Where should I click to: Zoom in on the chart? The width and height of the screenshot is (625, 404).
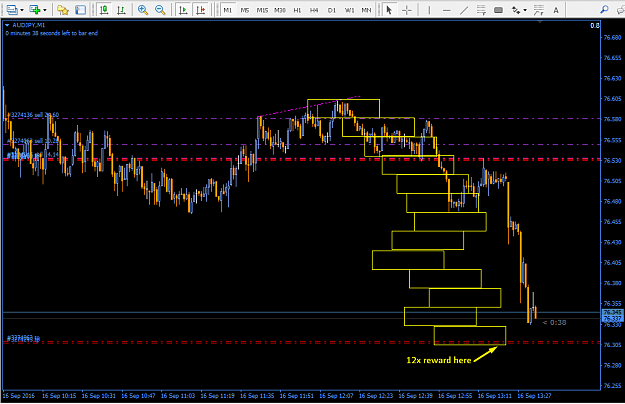coord(143,10)
